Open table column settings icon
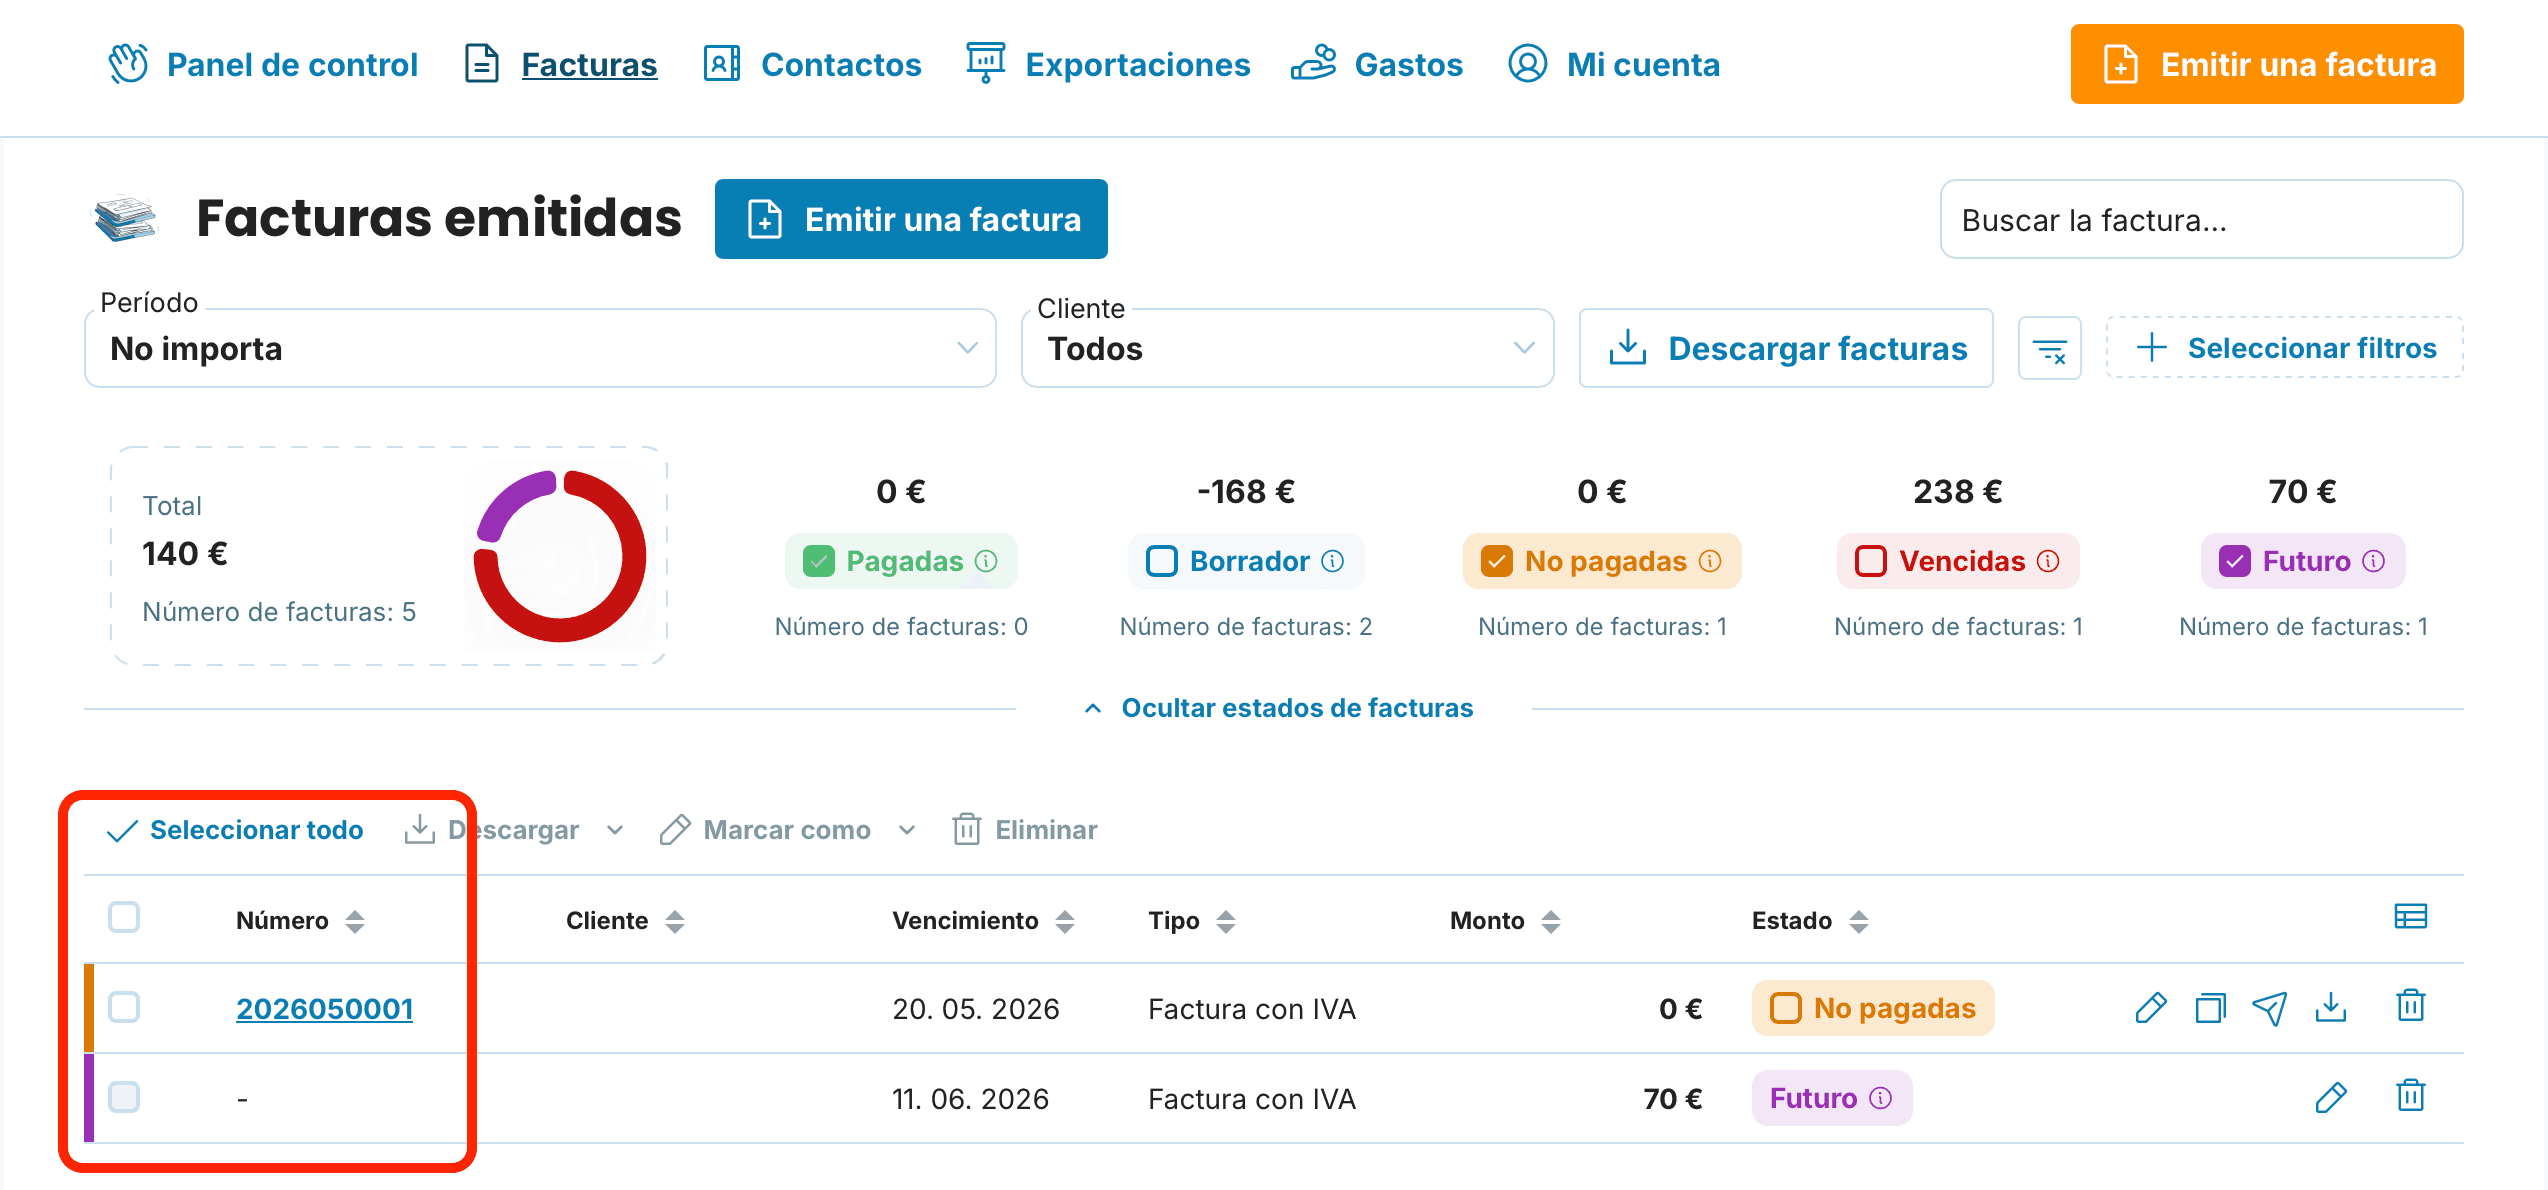The image size is (2548, 1190). [x=2410, y=917]
